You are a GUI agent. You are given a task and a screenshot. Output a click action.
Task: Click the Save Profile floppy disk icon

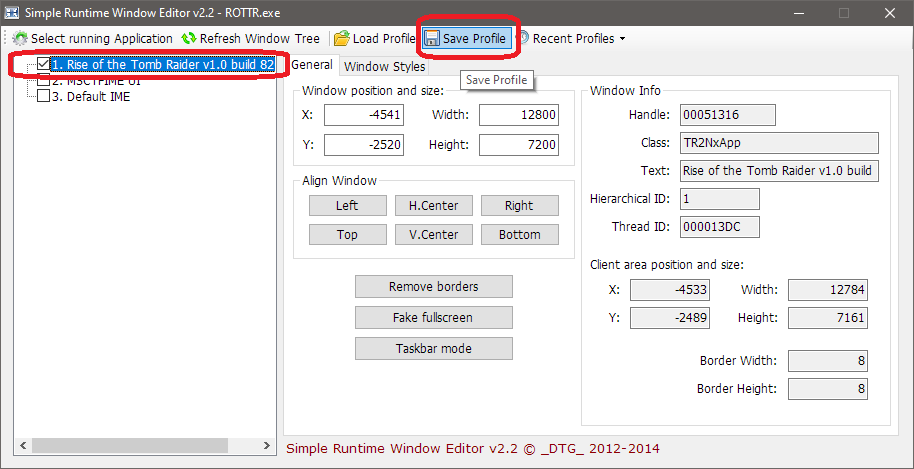pyautogui.click(x=432, y=39)
